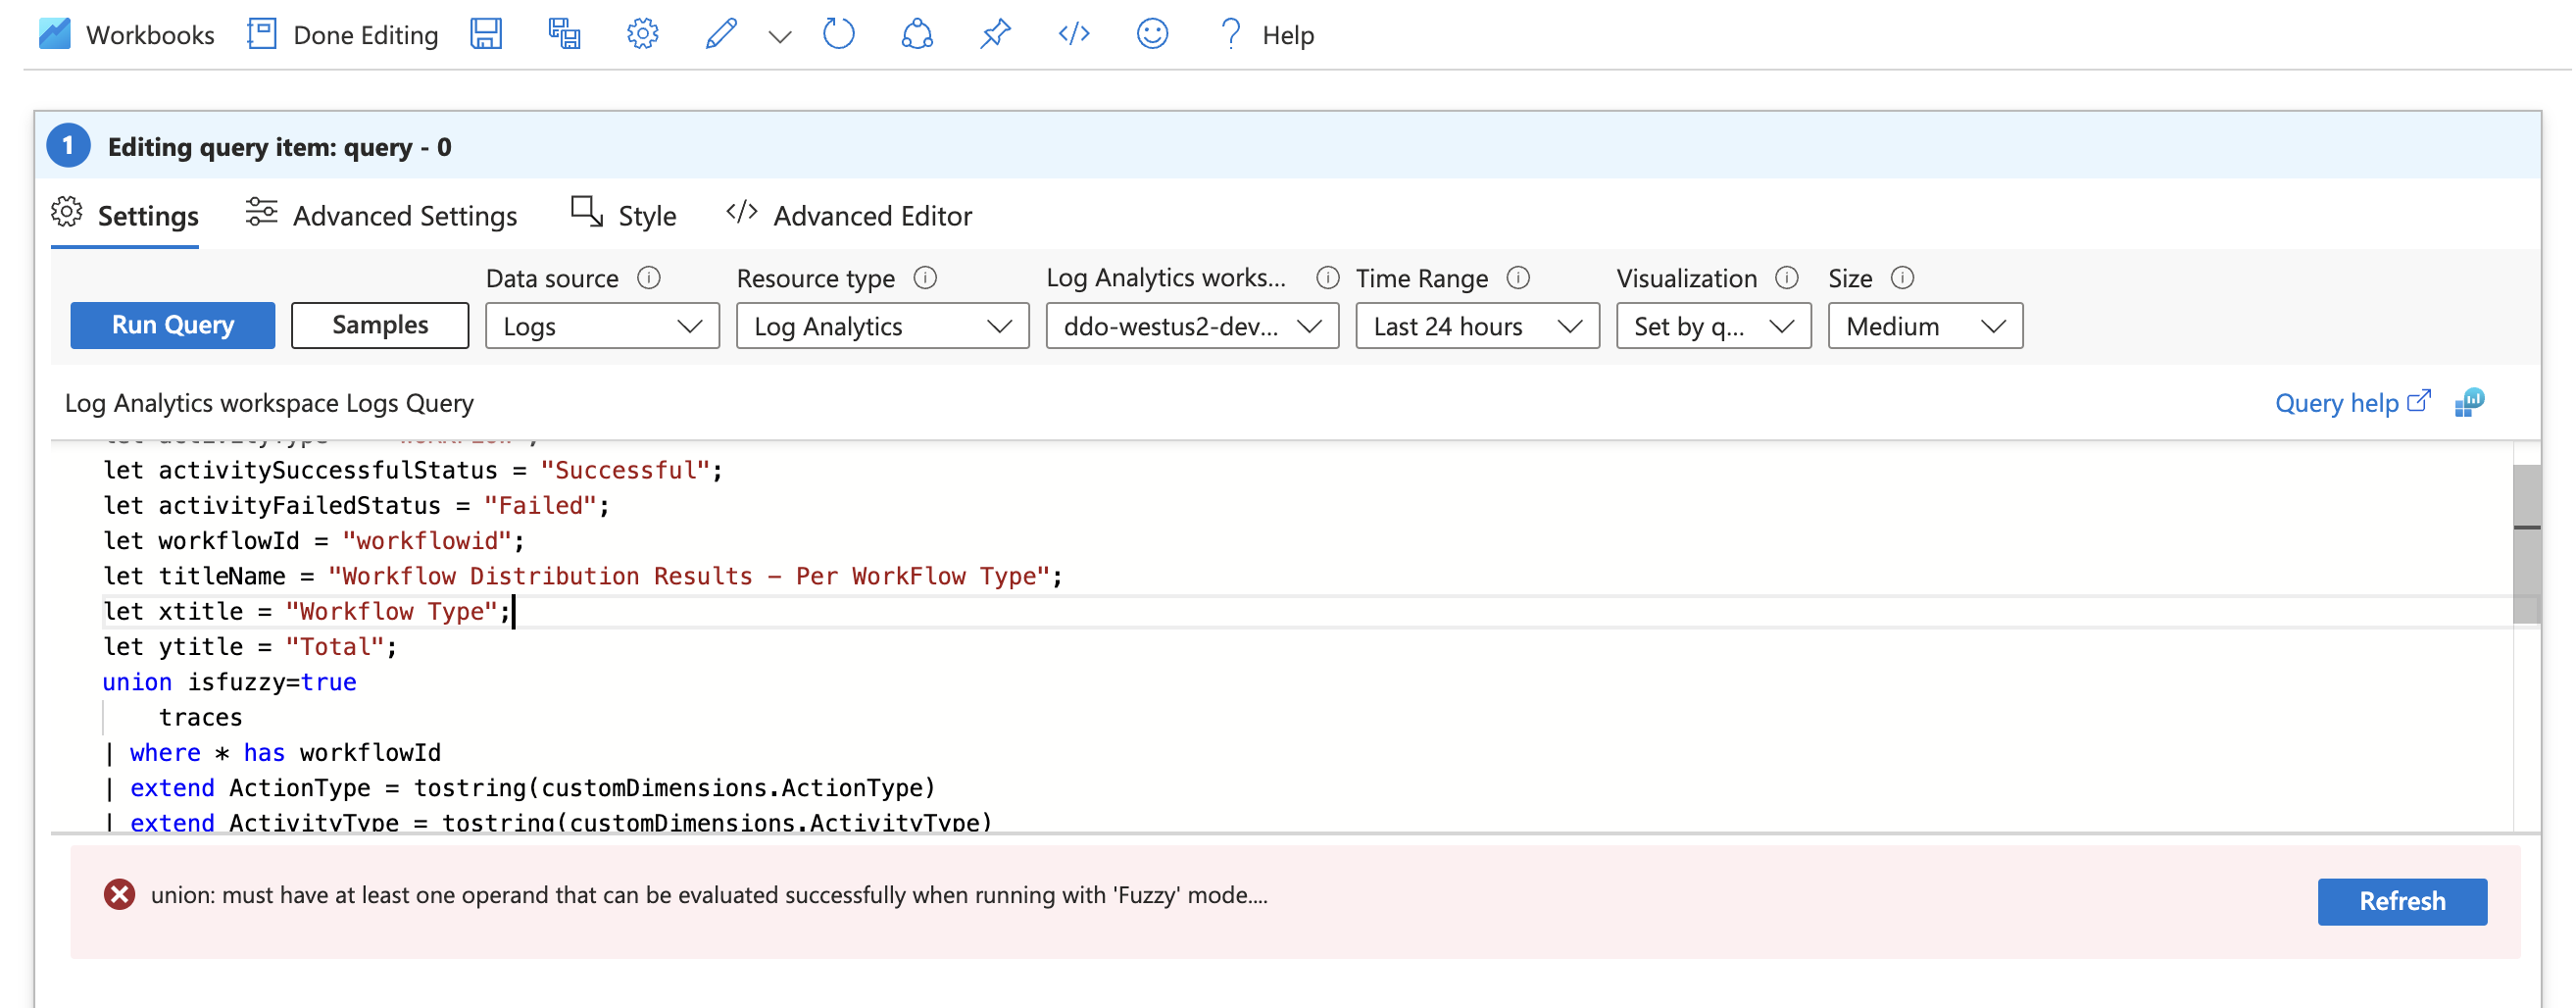Click the Visualization info icon
The width and height of the screenshot is (2576, 1008).
coord(1788,278)
